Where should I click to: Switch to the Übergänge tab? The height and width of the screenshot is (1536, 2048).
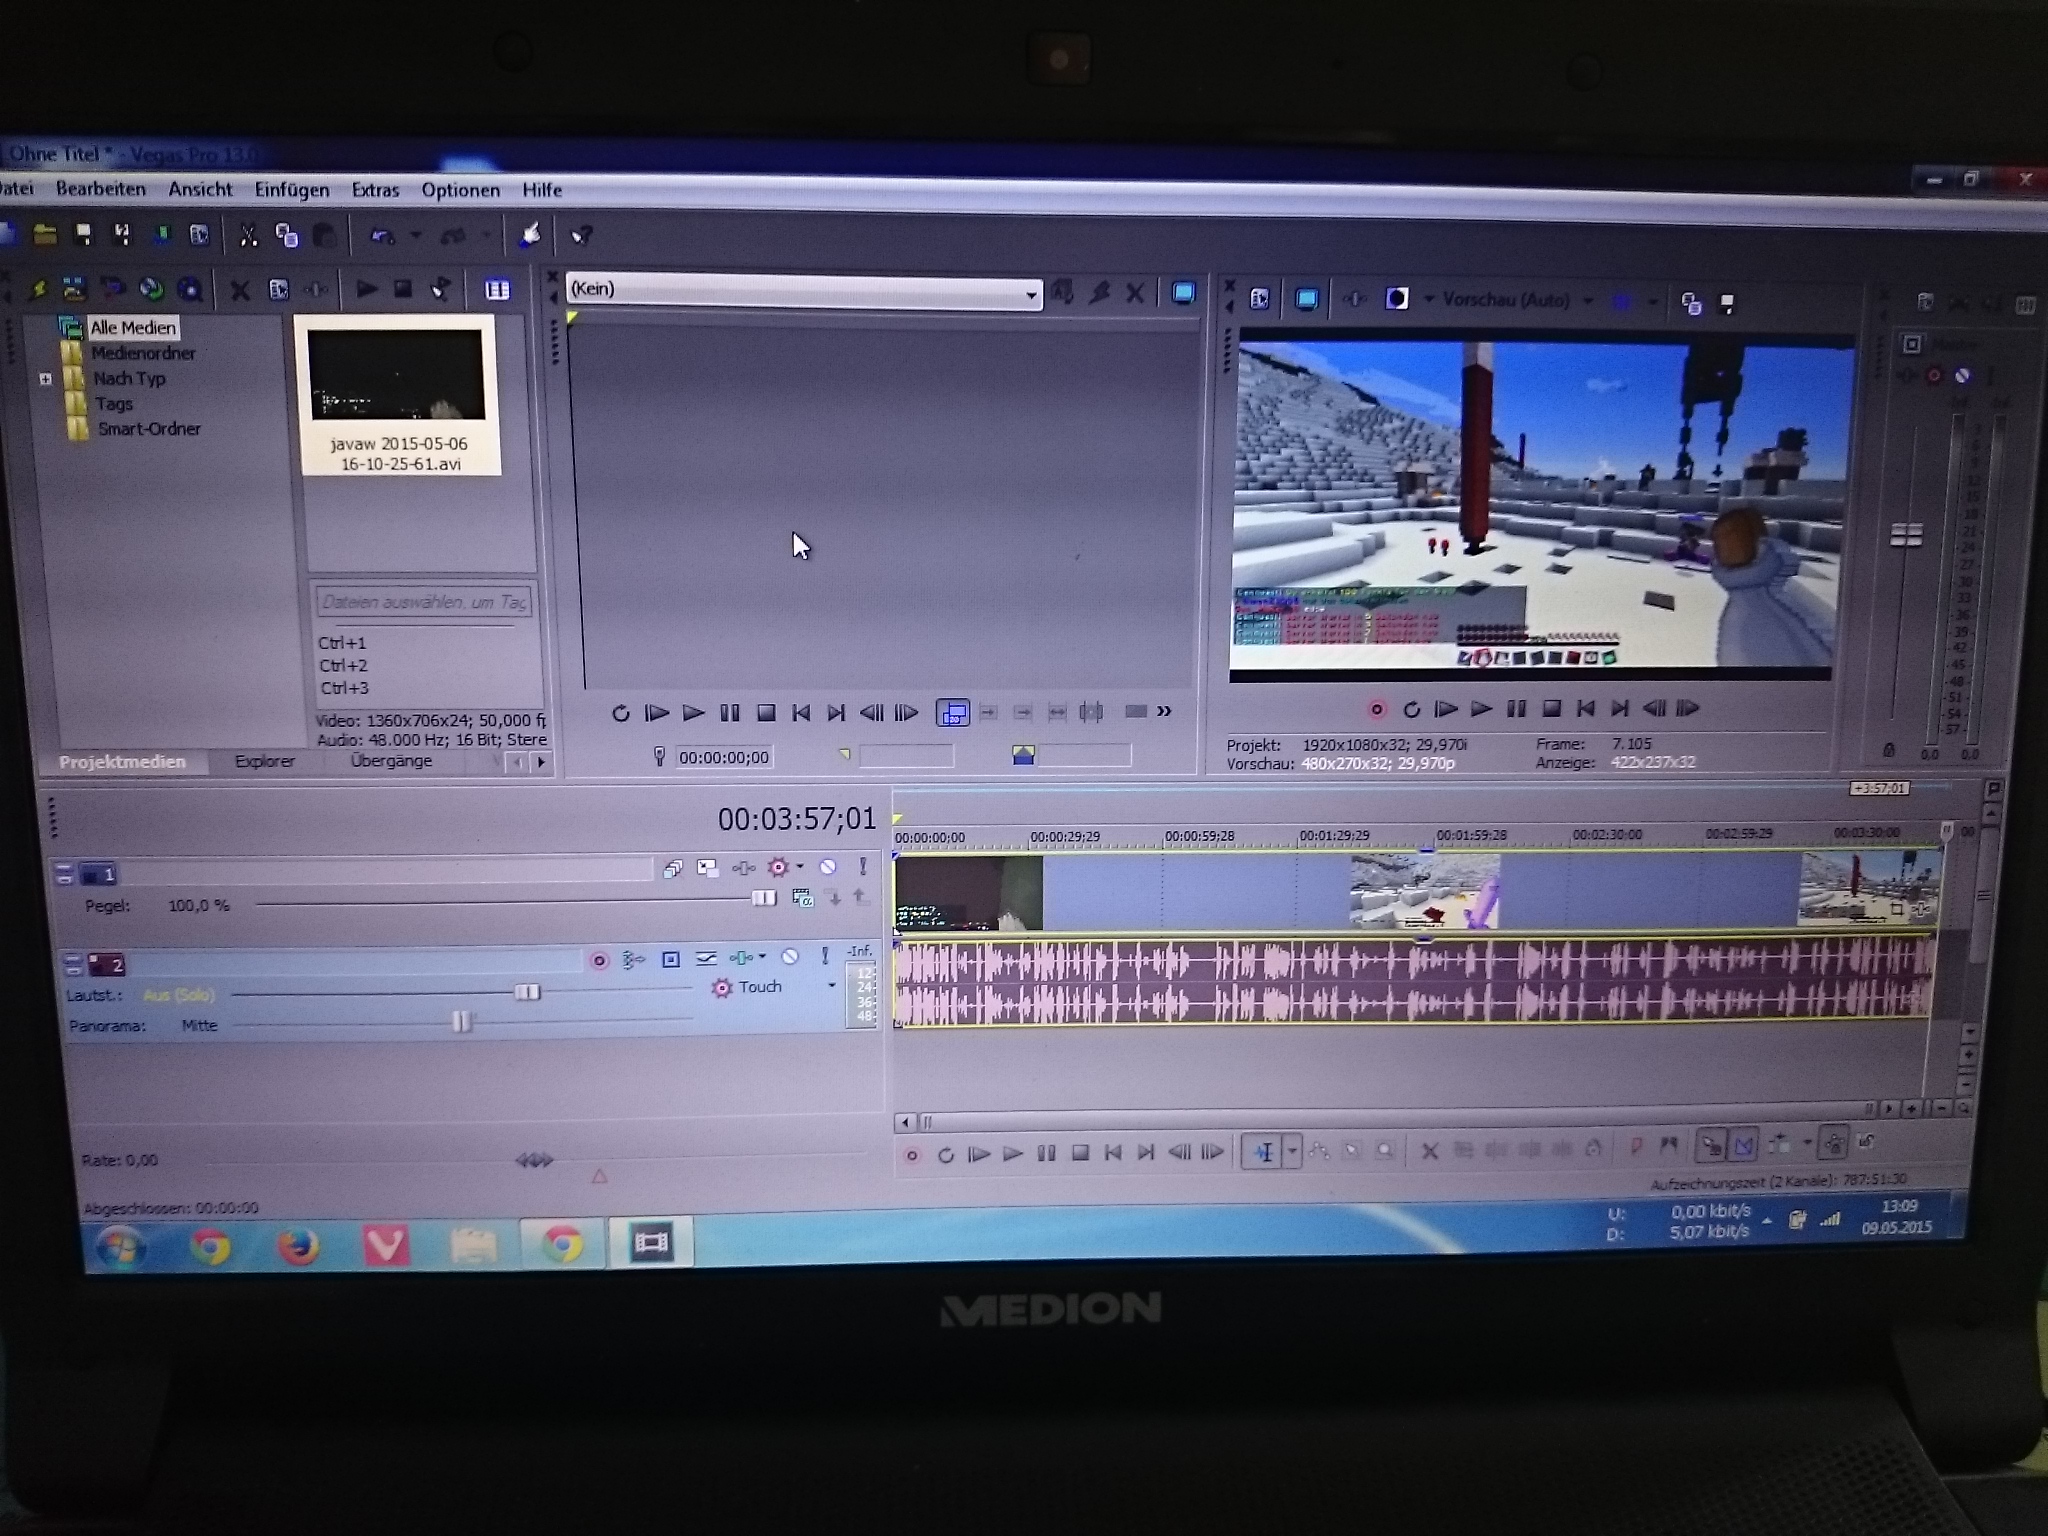pos(391,761)
